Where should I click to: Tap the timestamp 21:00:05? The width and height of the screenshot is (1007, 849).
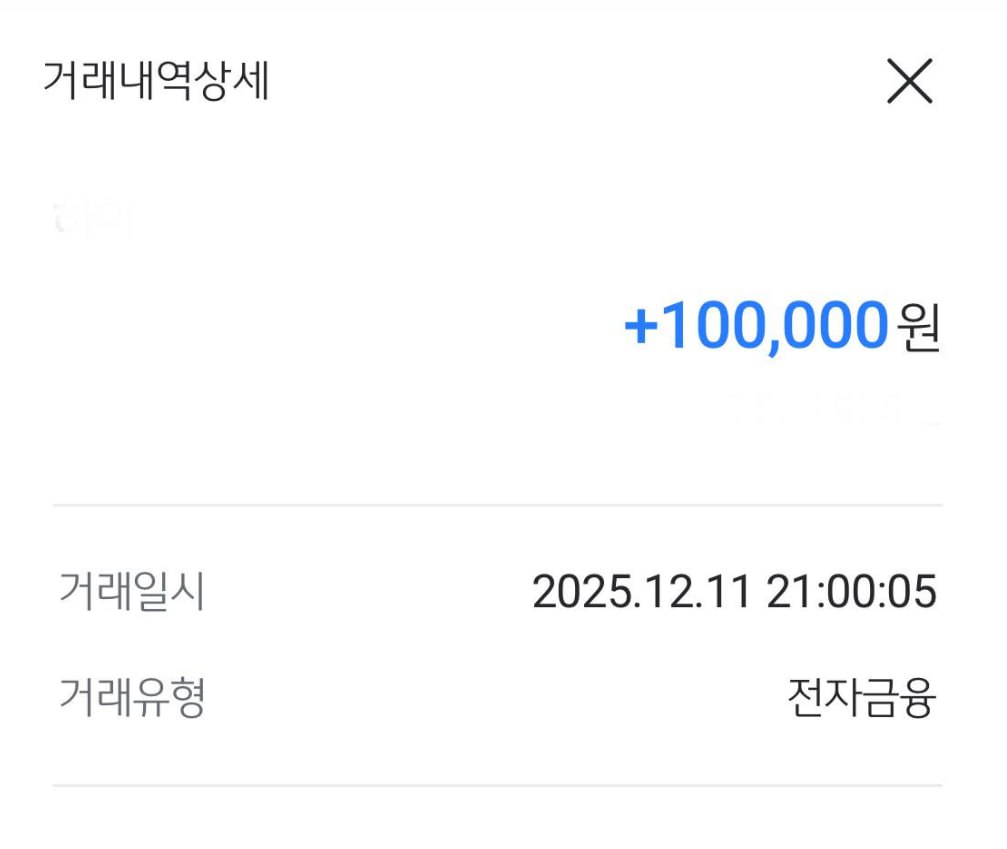(855, 590)
